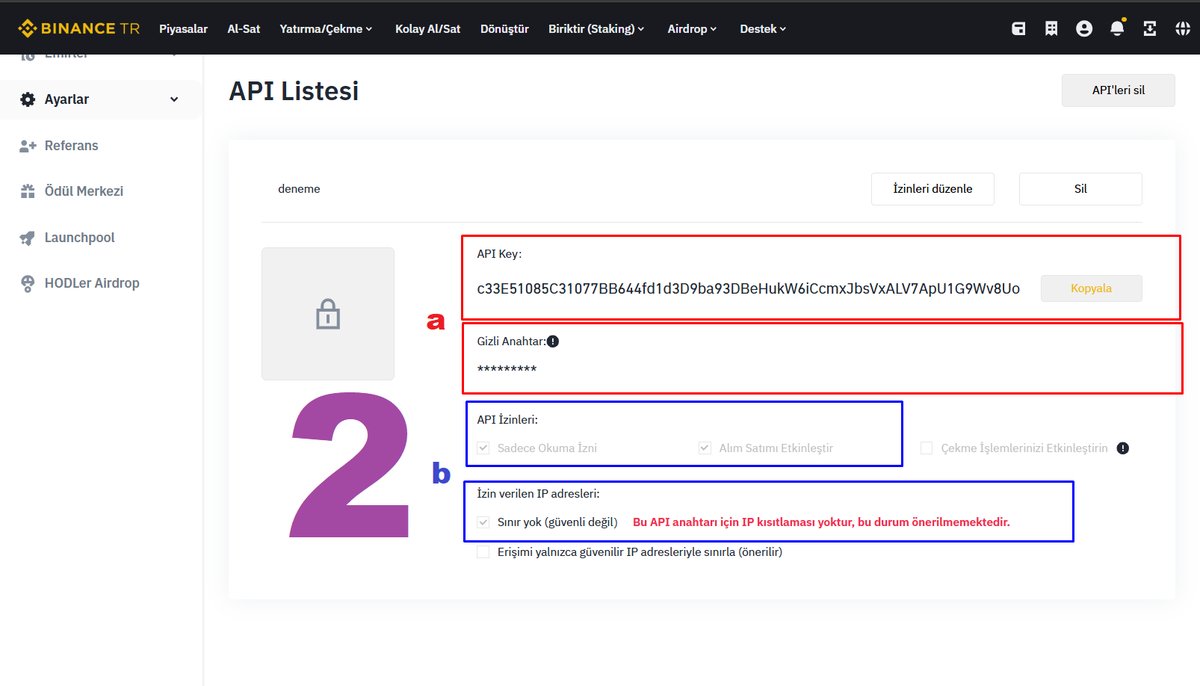Image resolution: width=1200 pixels, height=686 pixels.
Task: Open the orders receipt icon in the header
Action: tap(1052, 29)
